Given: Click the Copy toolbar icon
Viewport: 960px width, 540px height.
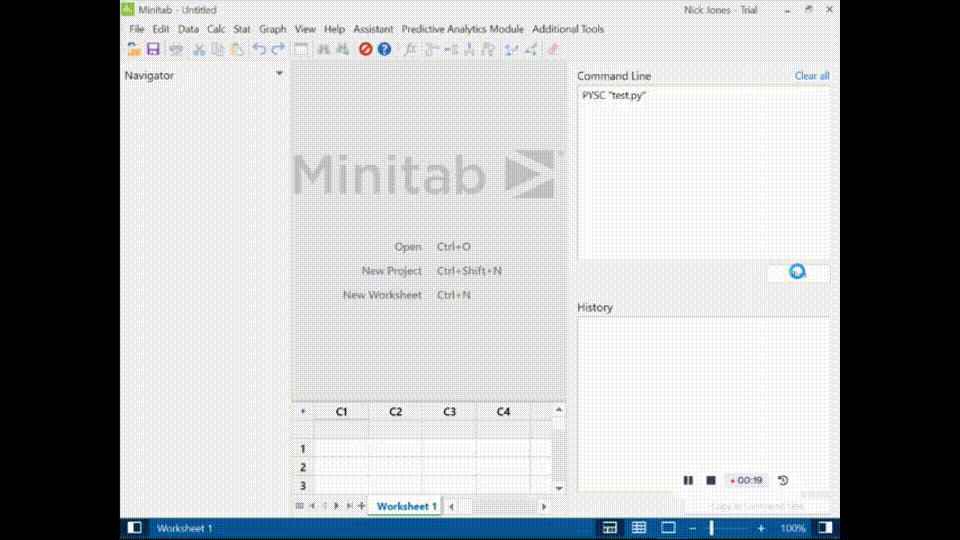Looking at the screenshot, I should tap(217, 49).
